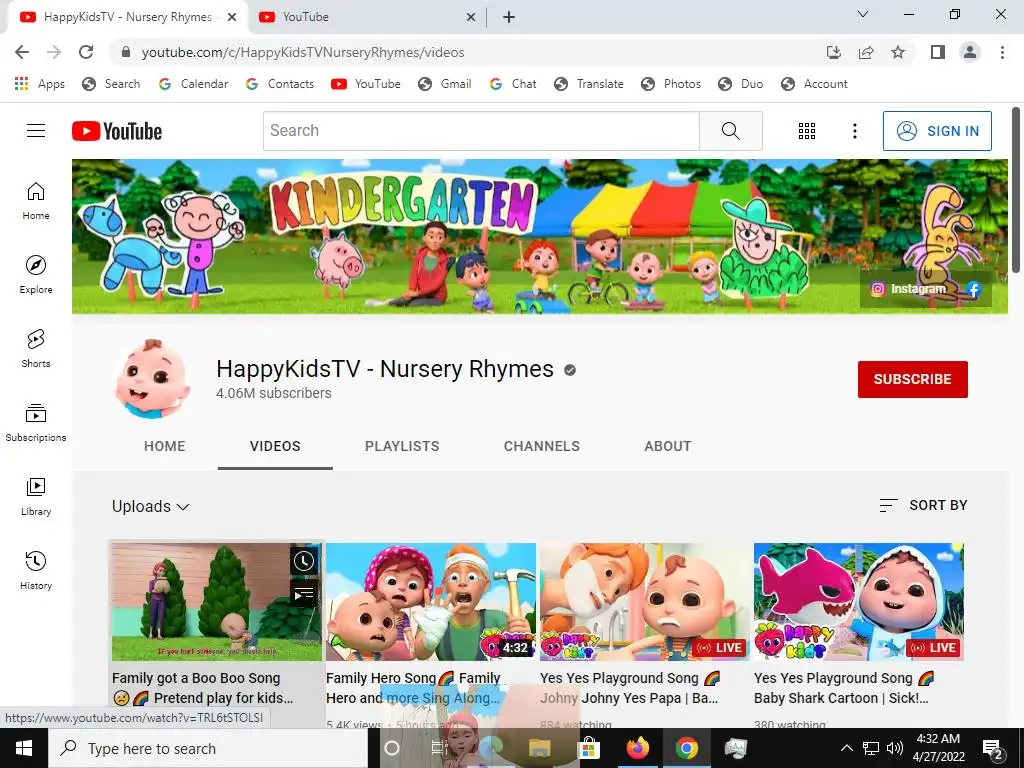Click the search magnifier button
Viewport: 1024px width, 768px height.
[x=731, y=131]
